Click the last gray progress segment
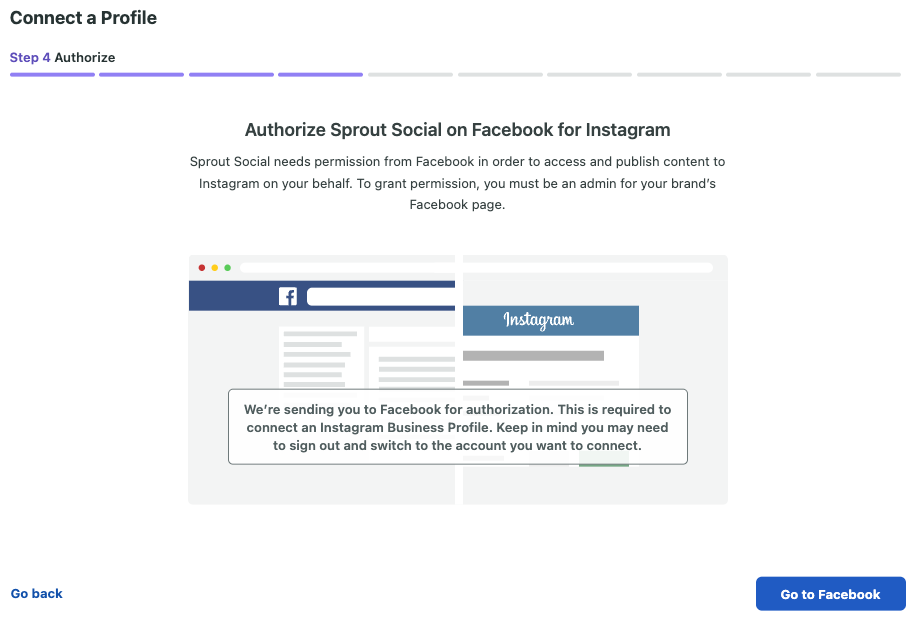Screen dimensions: 916x619 pyautogui.click(x=858, y=75)
